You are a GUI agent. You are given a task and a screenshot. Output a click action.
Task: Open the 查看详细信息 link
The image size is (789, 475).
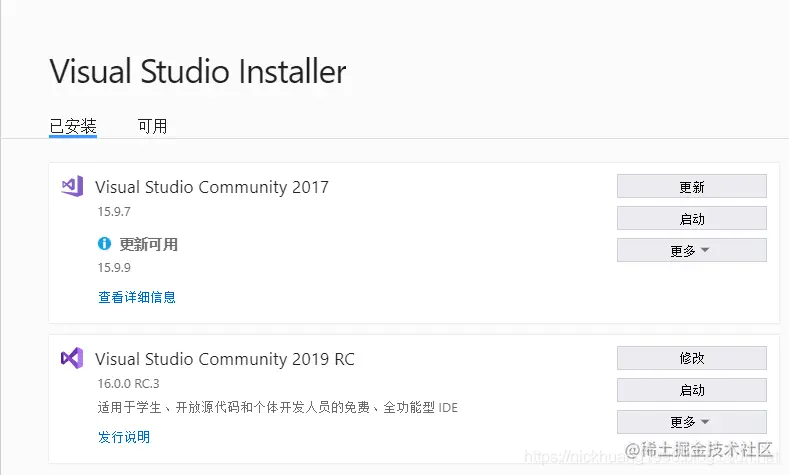point(137,297)
